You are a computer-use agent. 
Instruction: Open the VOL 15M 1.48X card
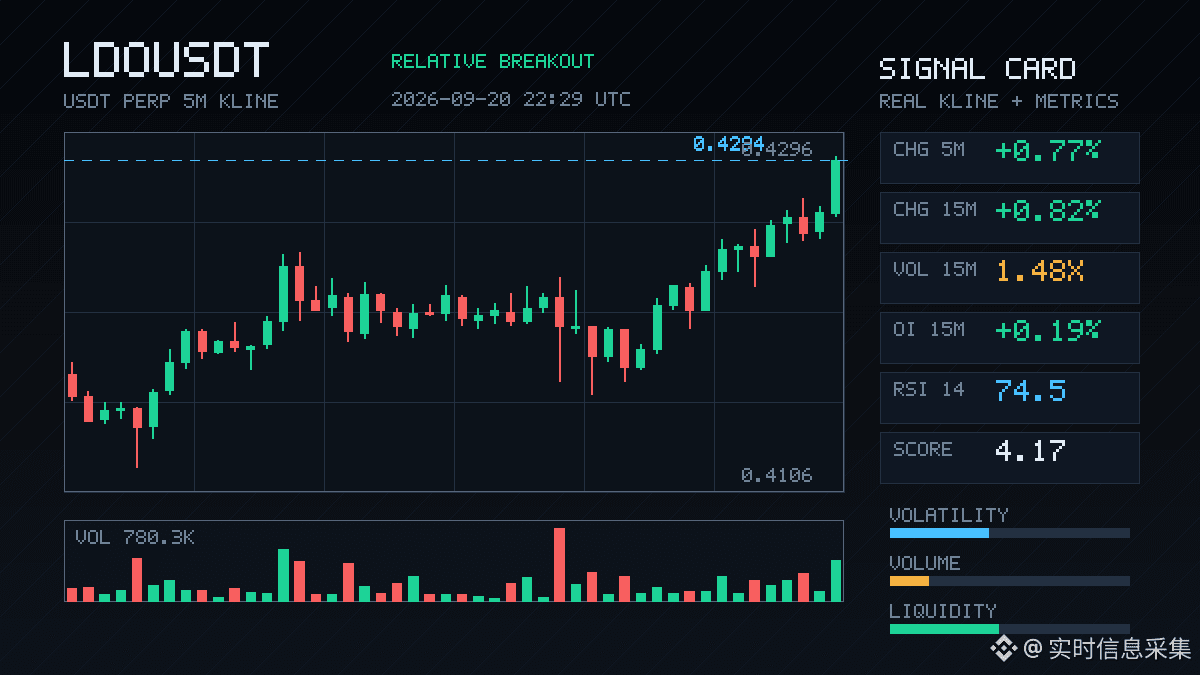(x=1009, y=278)
